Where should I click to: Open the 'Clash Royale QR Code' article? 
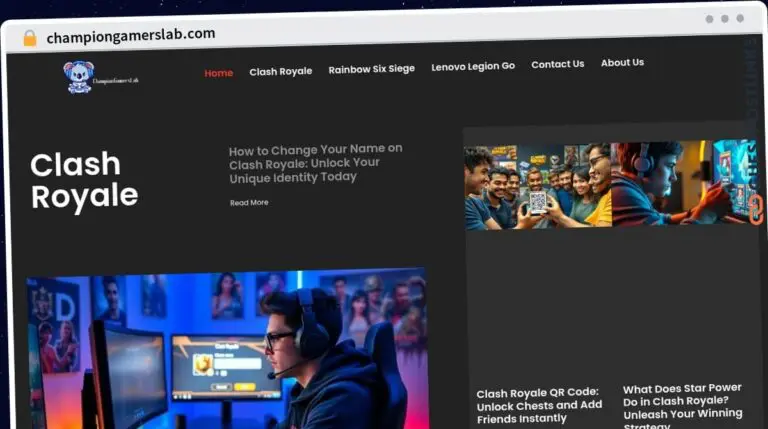pyautogui.click(x=539, y=405)
